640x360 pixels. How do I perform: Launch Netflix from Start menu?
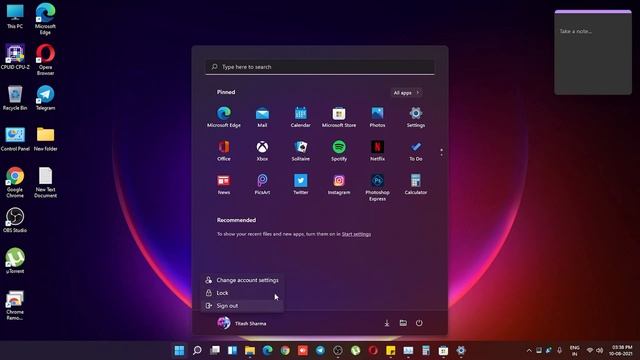pyautogui.click(x=377, y=150)
